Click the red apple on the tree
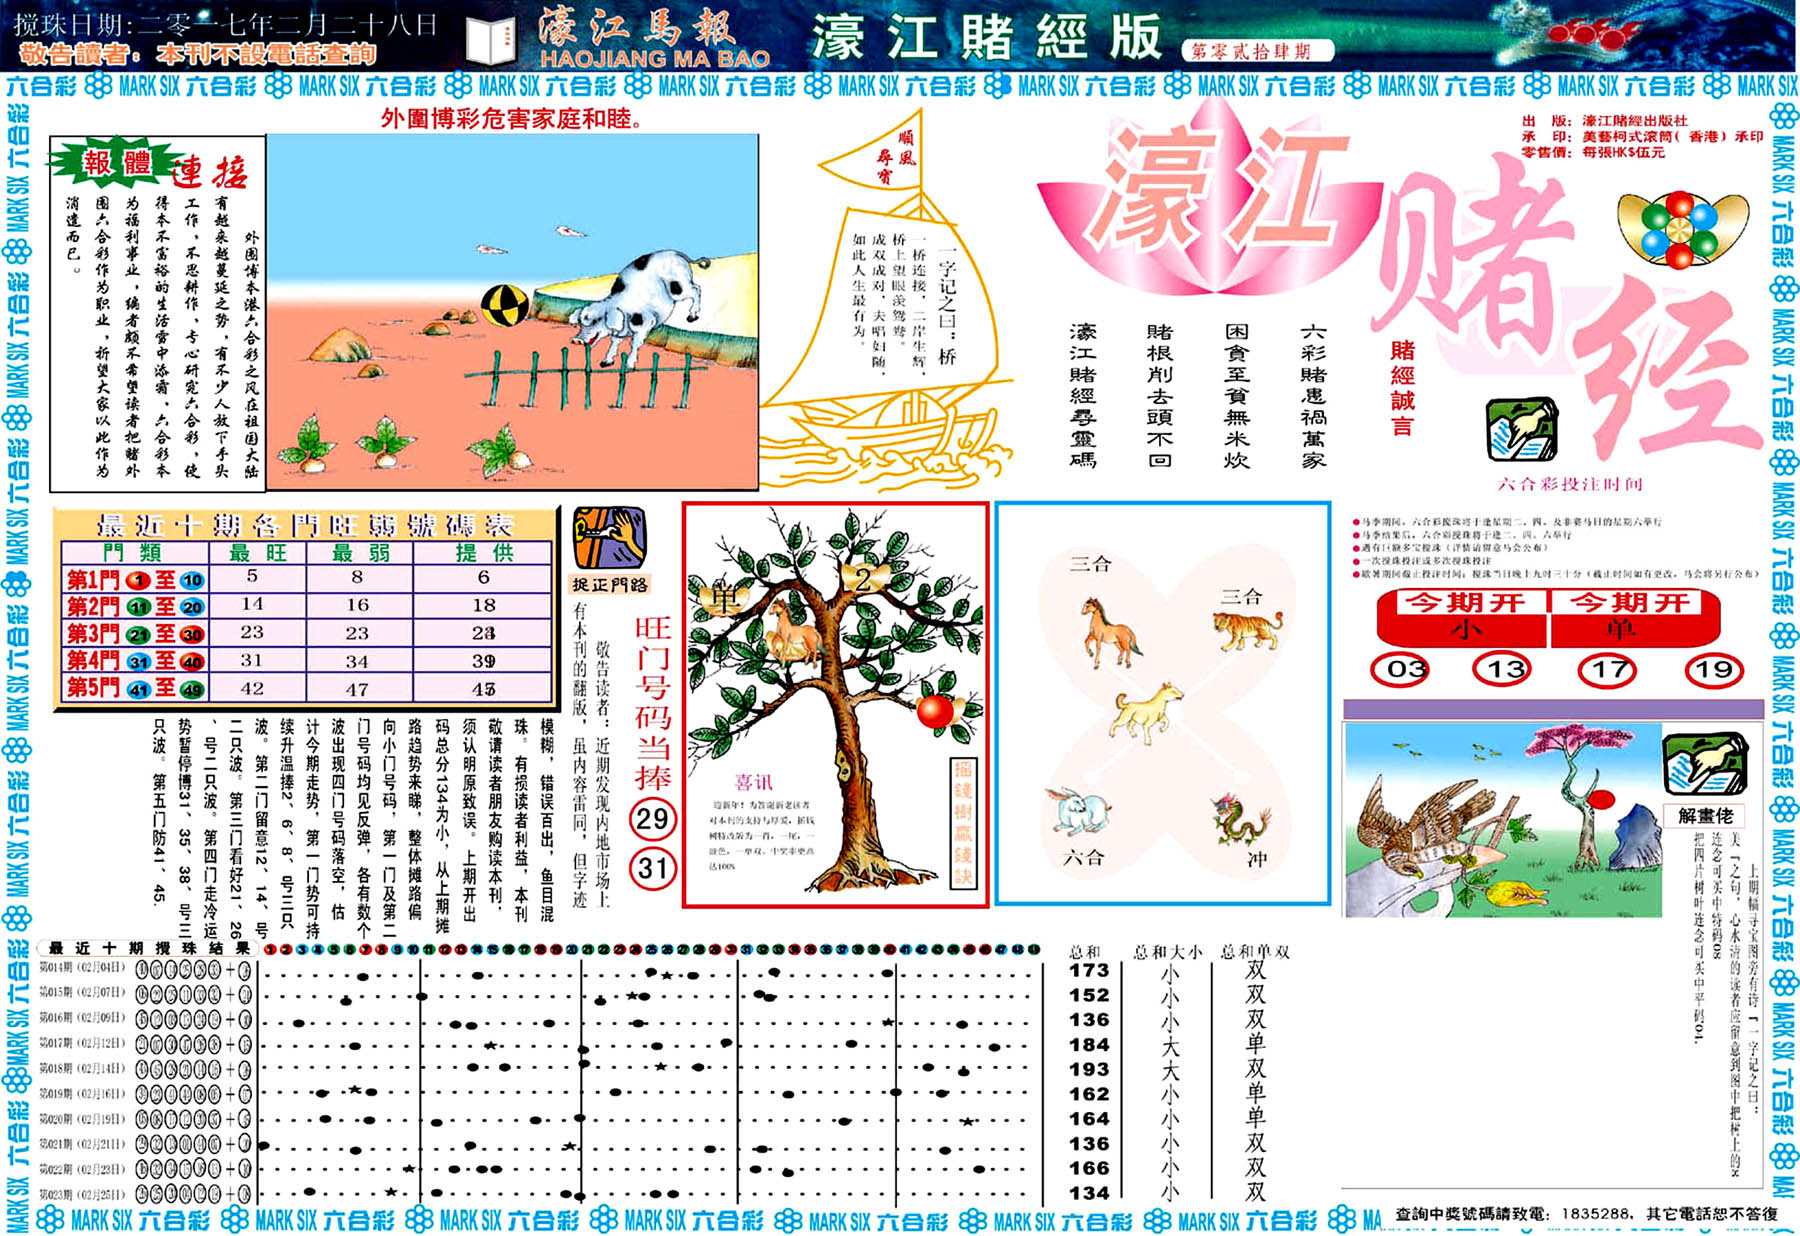Screen dimensions: 1800x1236 936,711
